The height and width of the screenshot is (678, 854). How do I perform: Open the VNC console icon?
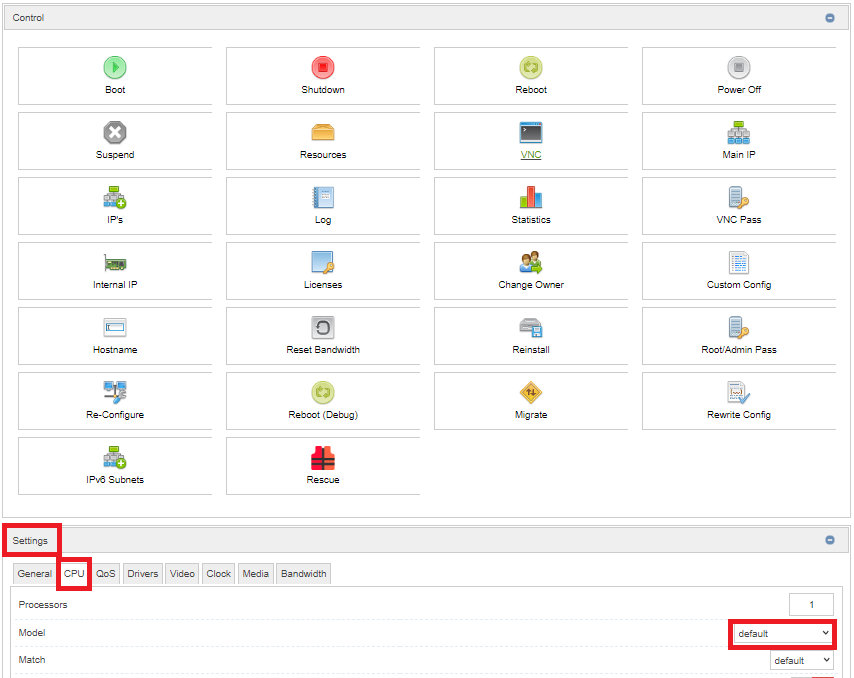coord(531,133)
